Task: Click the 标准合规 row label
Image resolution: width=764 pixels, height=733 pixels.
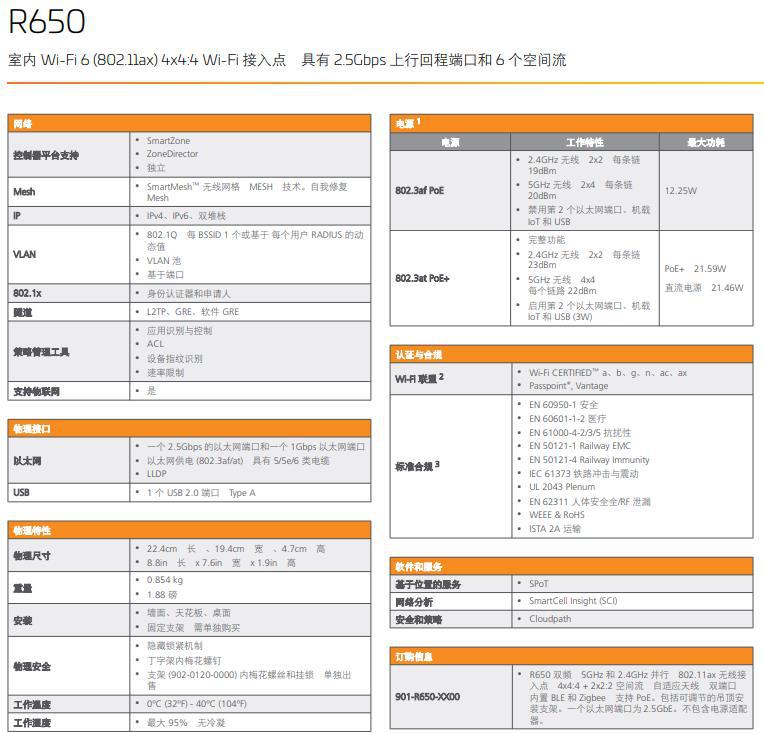Action: (418, 466)
